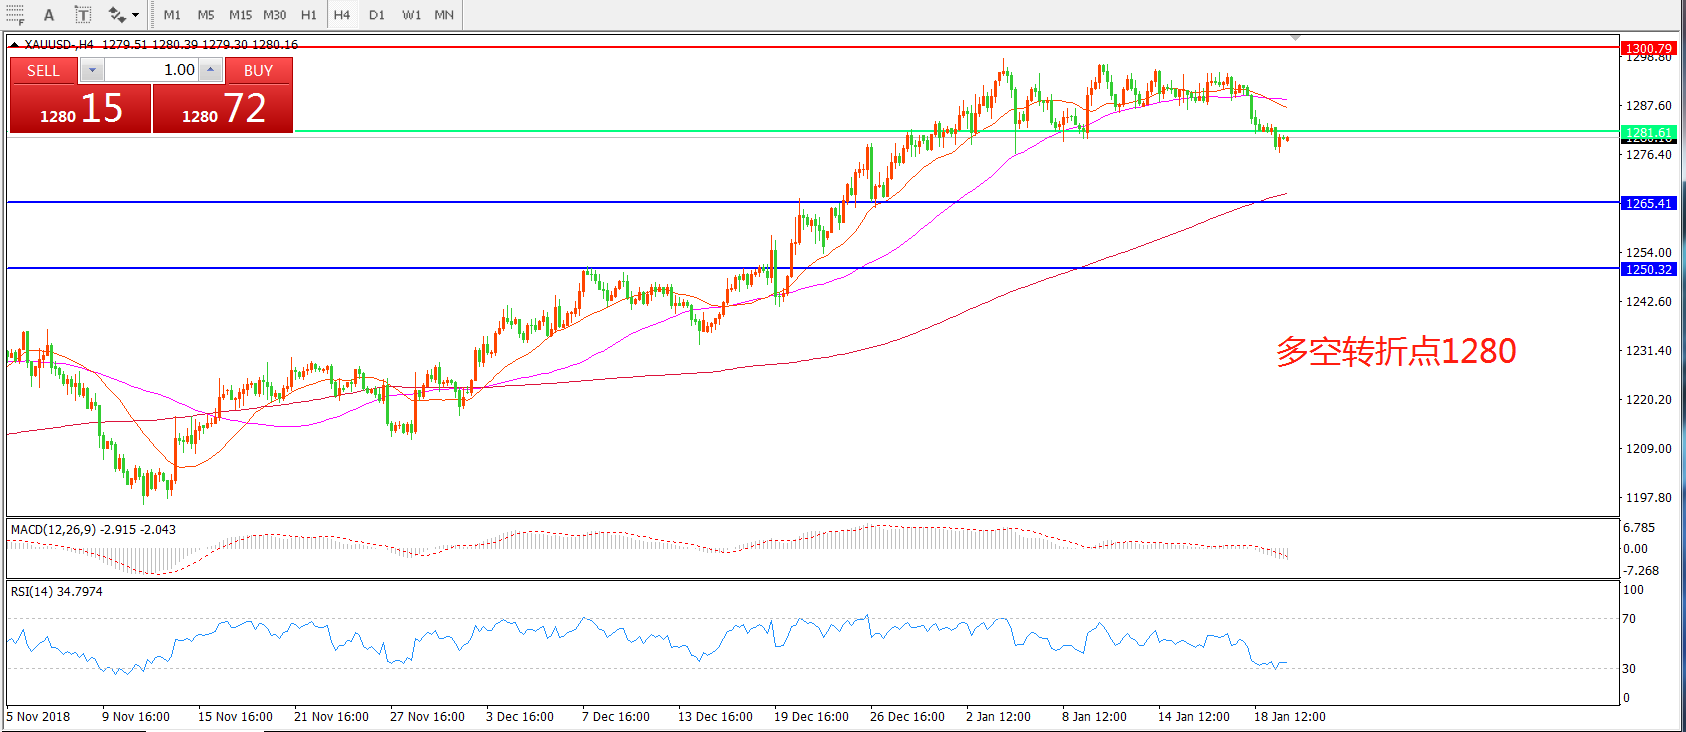Collapse the one-click trading panel triangle
Image resolution: width=1686 pixels, height=732 pixels.
[14, 44]
